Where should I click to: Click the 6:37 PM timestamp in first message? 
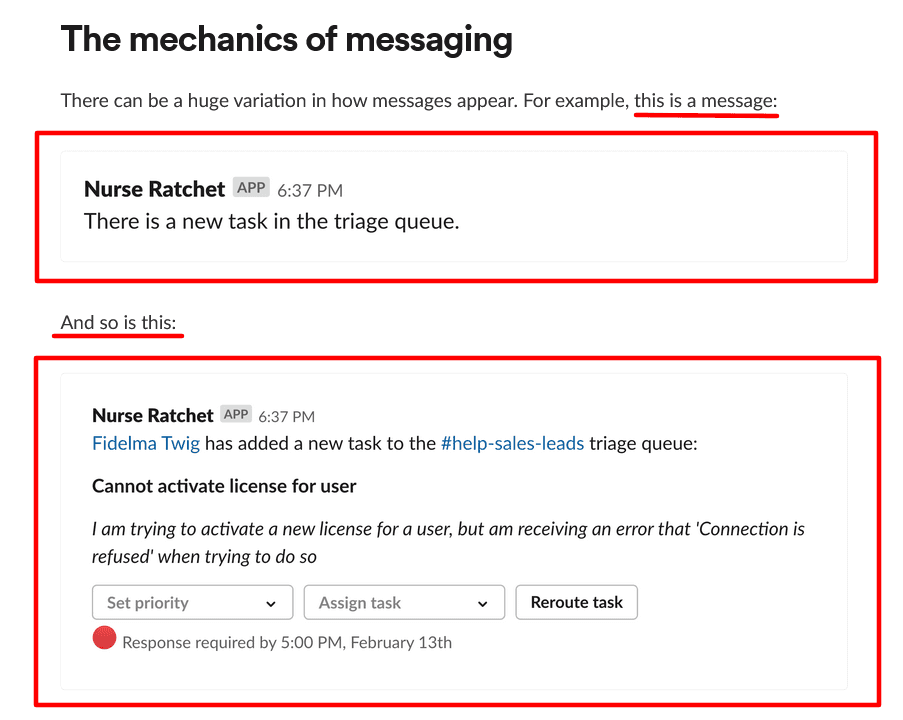click(x=309, y=189)
